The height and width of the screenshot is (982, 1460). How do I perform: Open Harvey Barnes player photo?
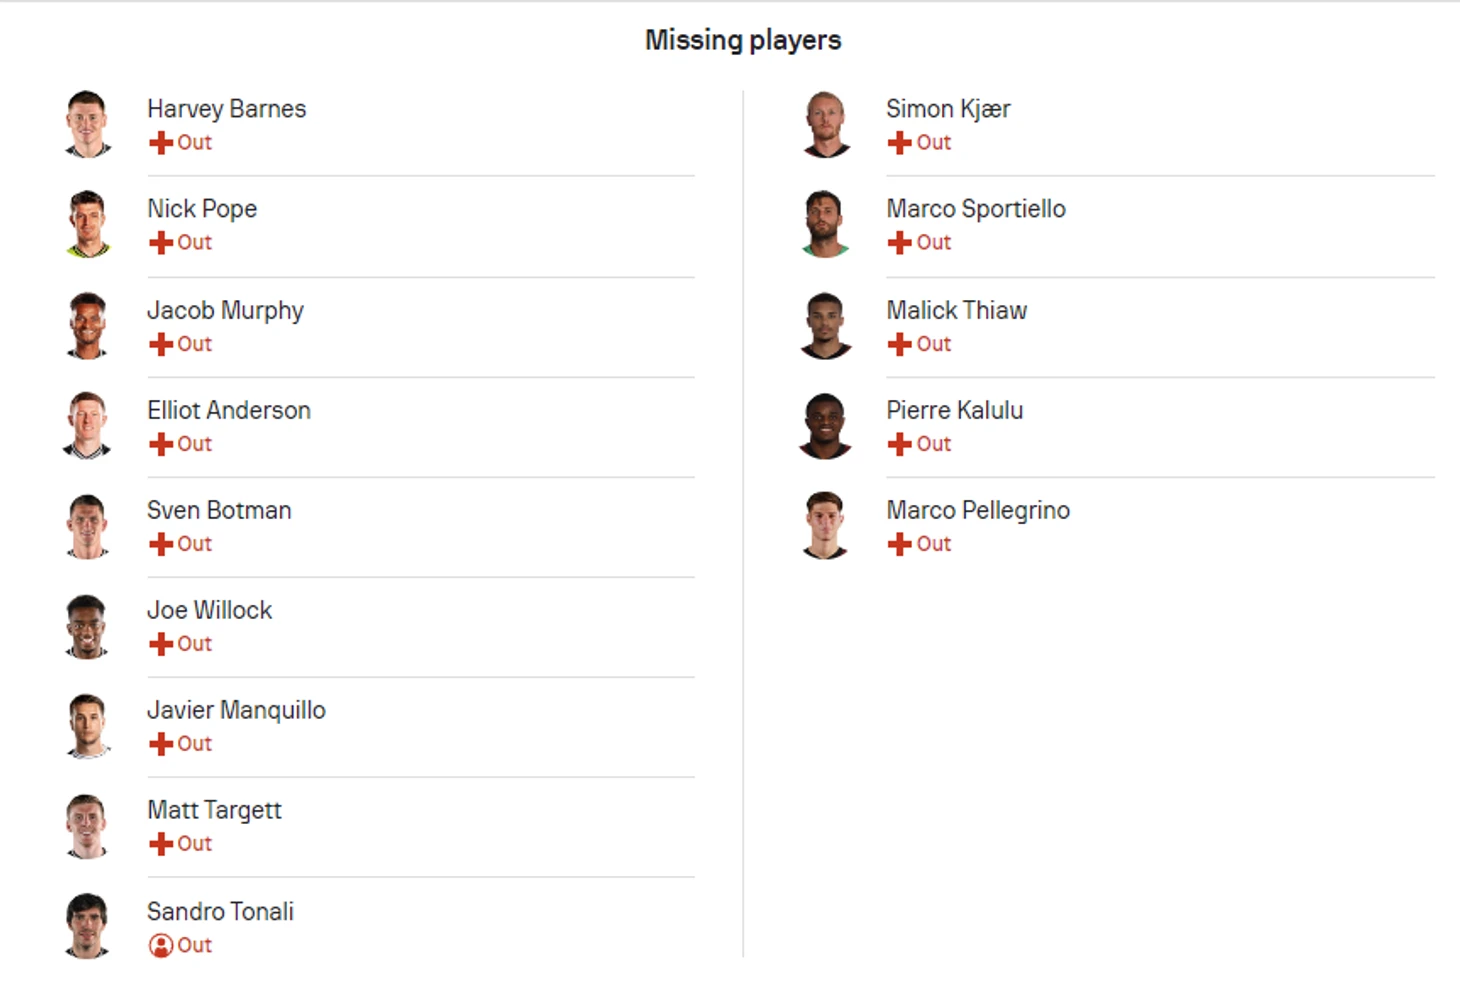click(87, 124)
